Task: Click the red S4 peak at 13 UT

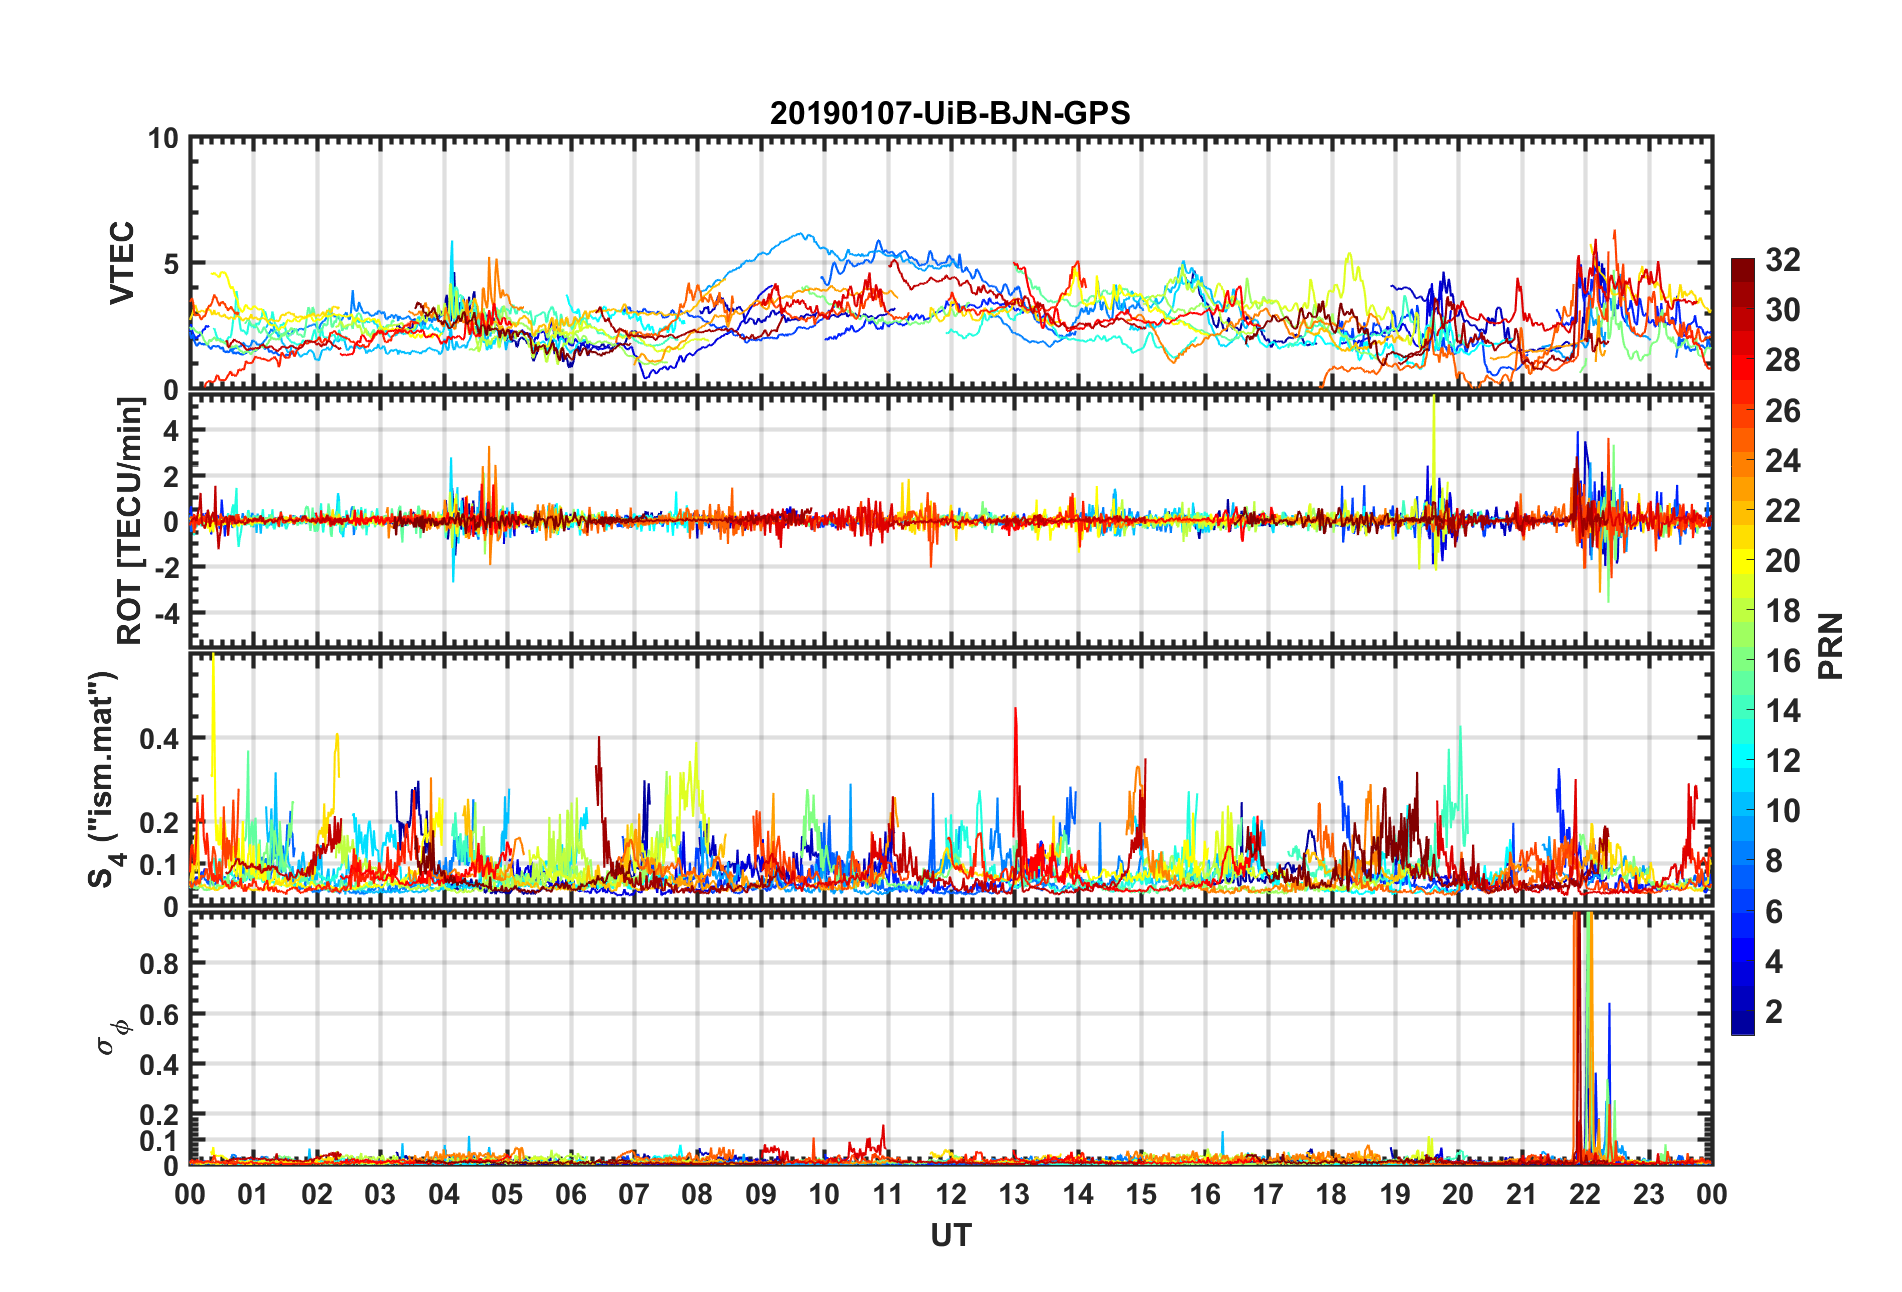Action: [1016, 770]
